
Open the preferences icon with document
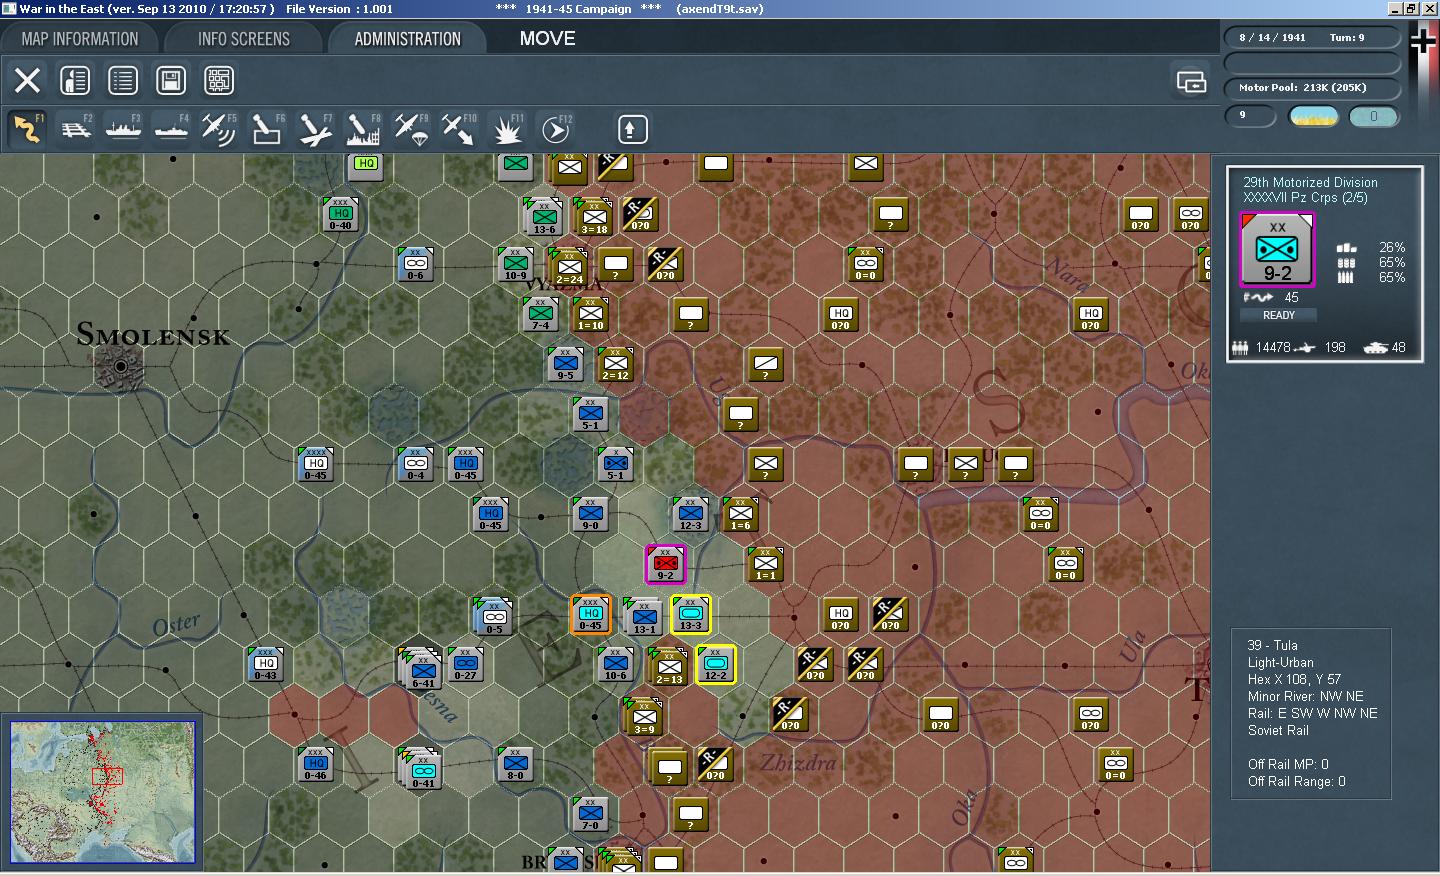click(75, 80)
